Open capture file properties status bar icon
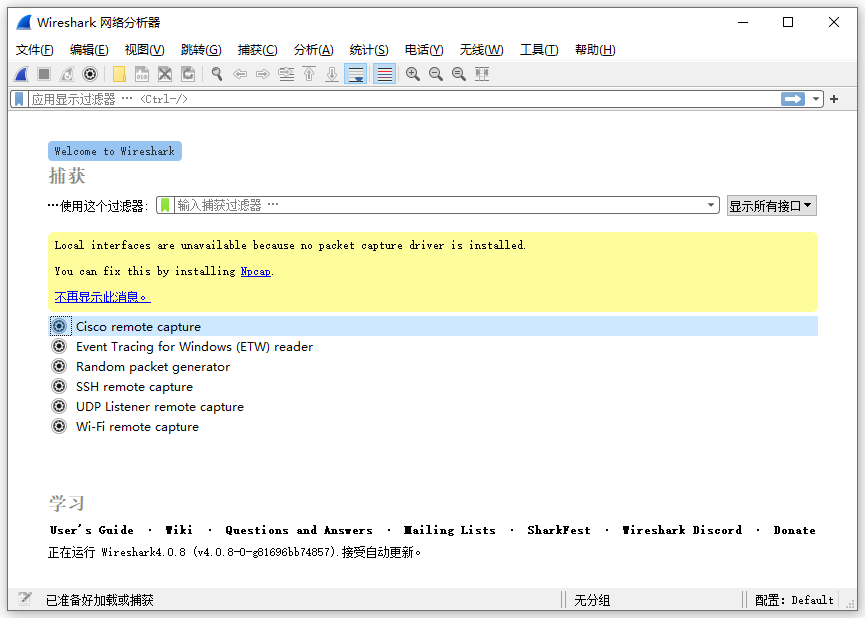Screen dimensions: 865x618 (24, 599)
